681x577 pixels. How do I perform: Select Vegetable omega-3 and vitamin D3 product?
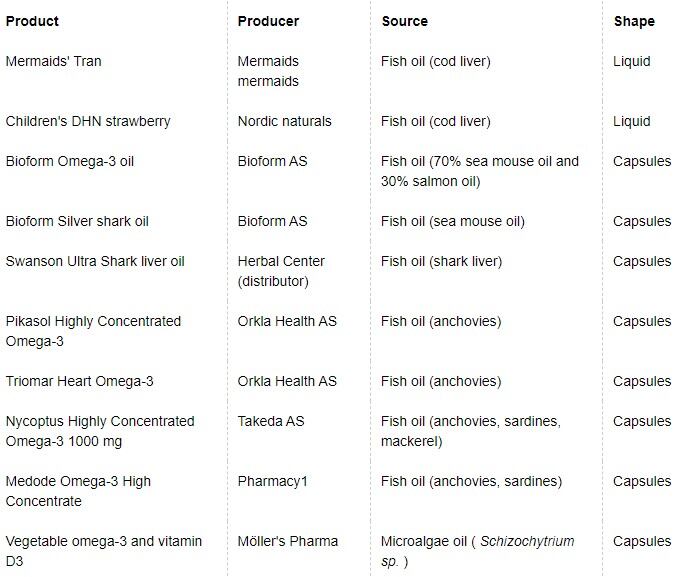104,551
